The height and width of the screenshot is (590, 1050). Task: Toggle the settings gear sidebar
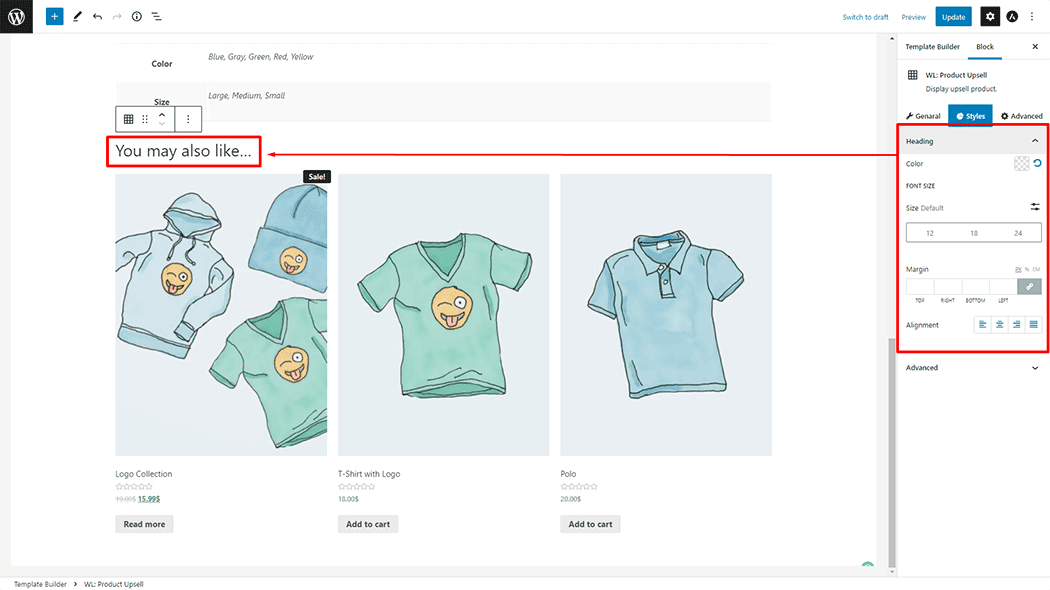[x=989, y=17]
